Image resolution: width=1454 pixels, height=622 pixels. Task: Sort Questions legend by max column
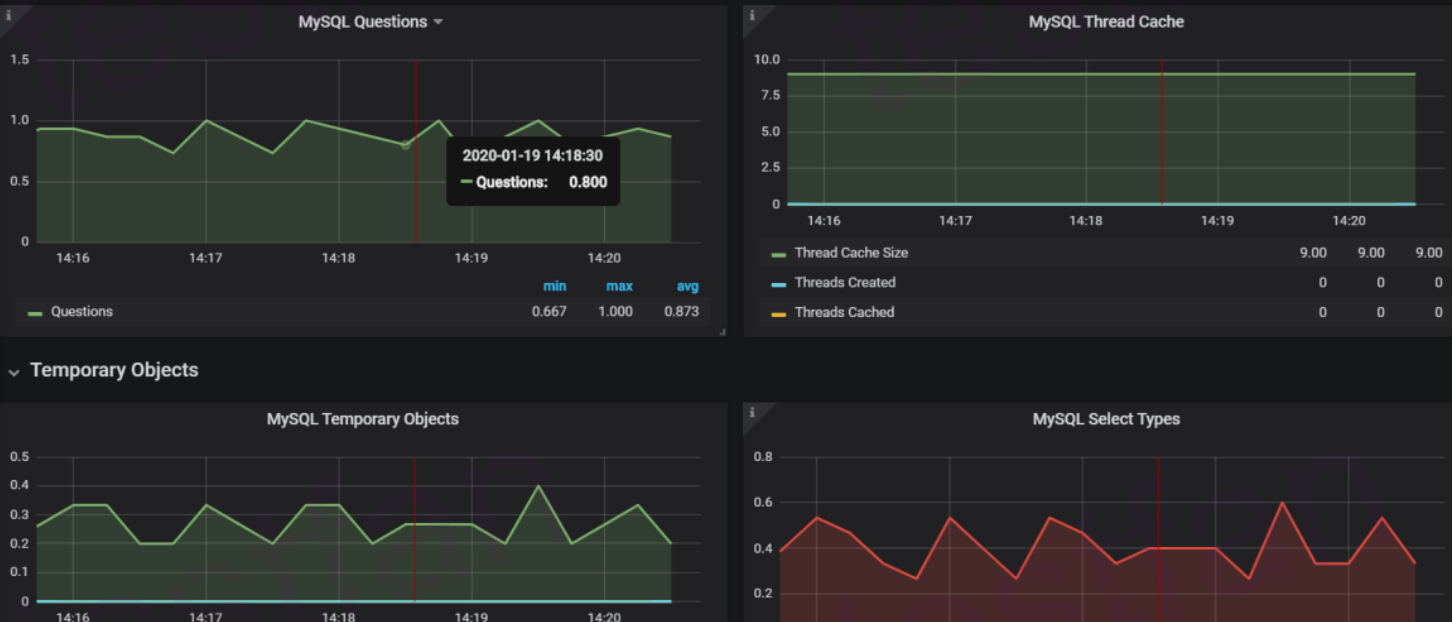tap(619, 286)
